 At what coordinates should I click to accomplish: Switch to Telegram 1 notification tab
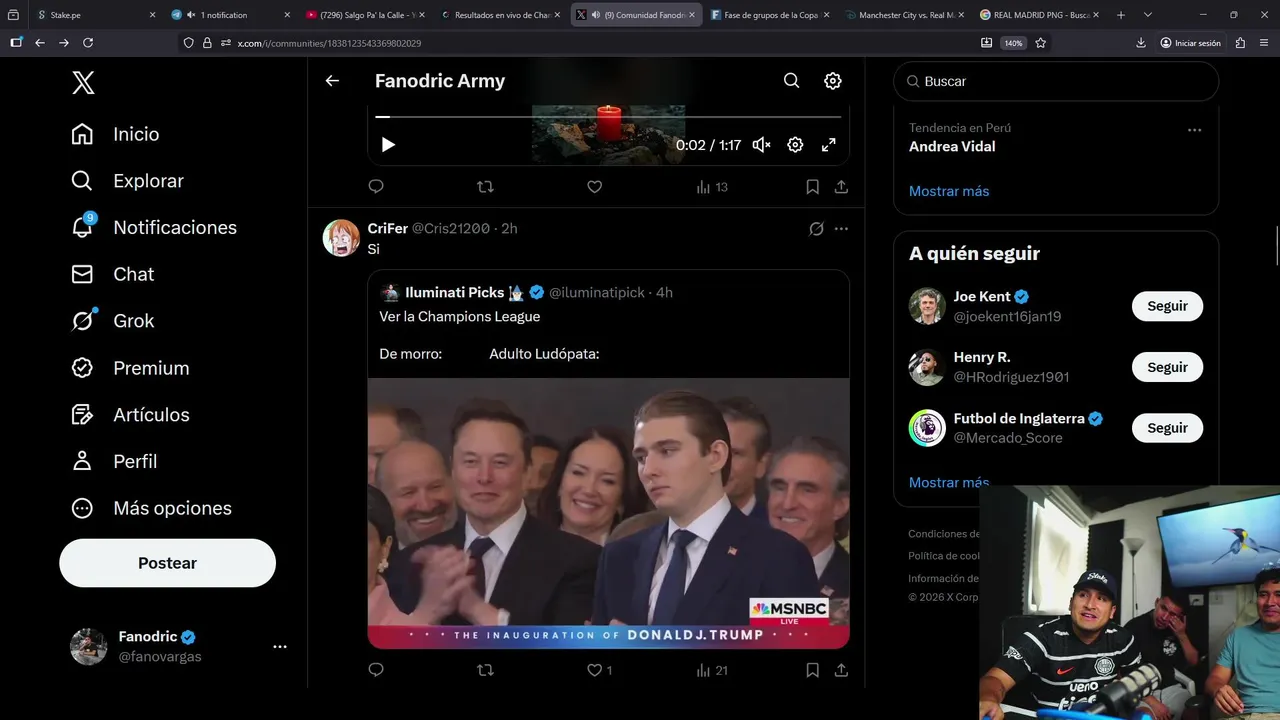(230, 15)
